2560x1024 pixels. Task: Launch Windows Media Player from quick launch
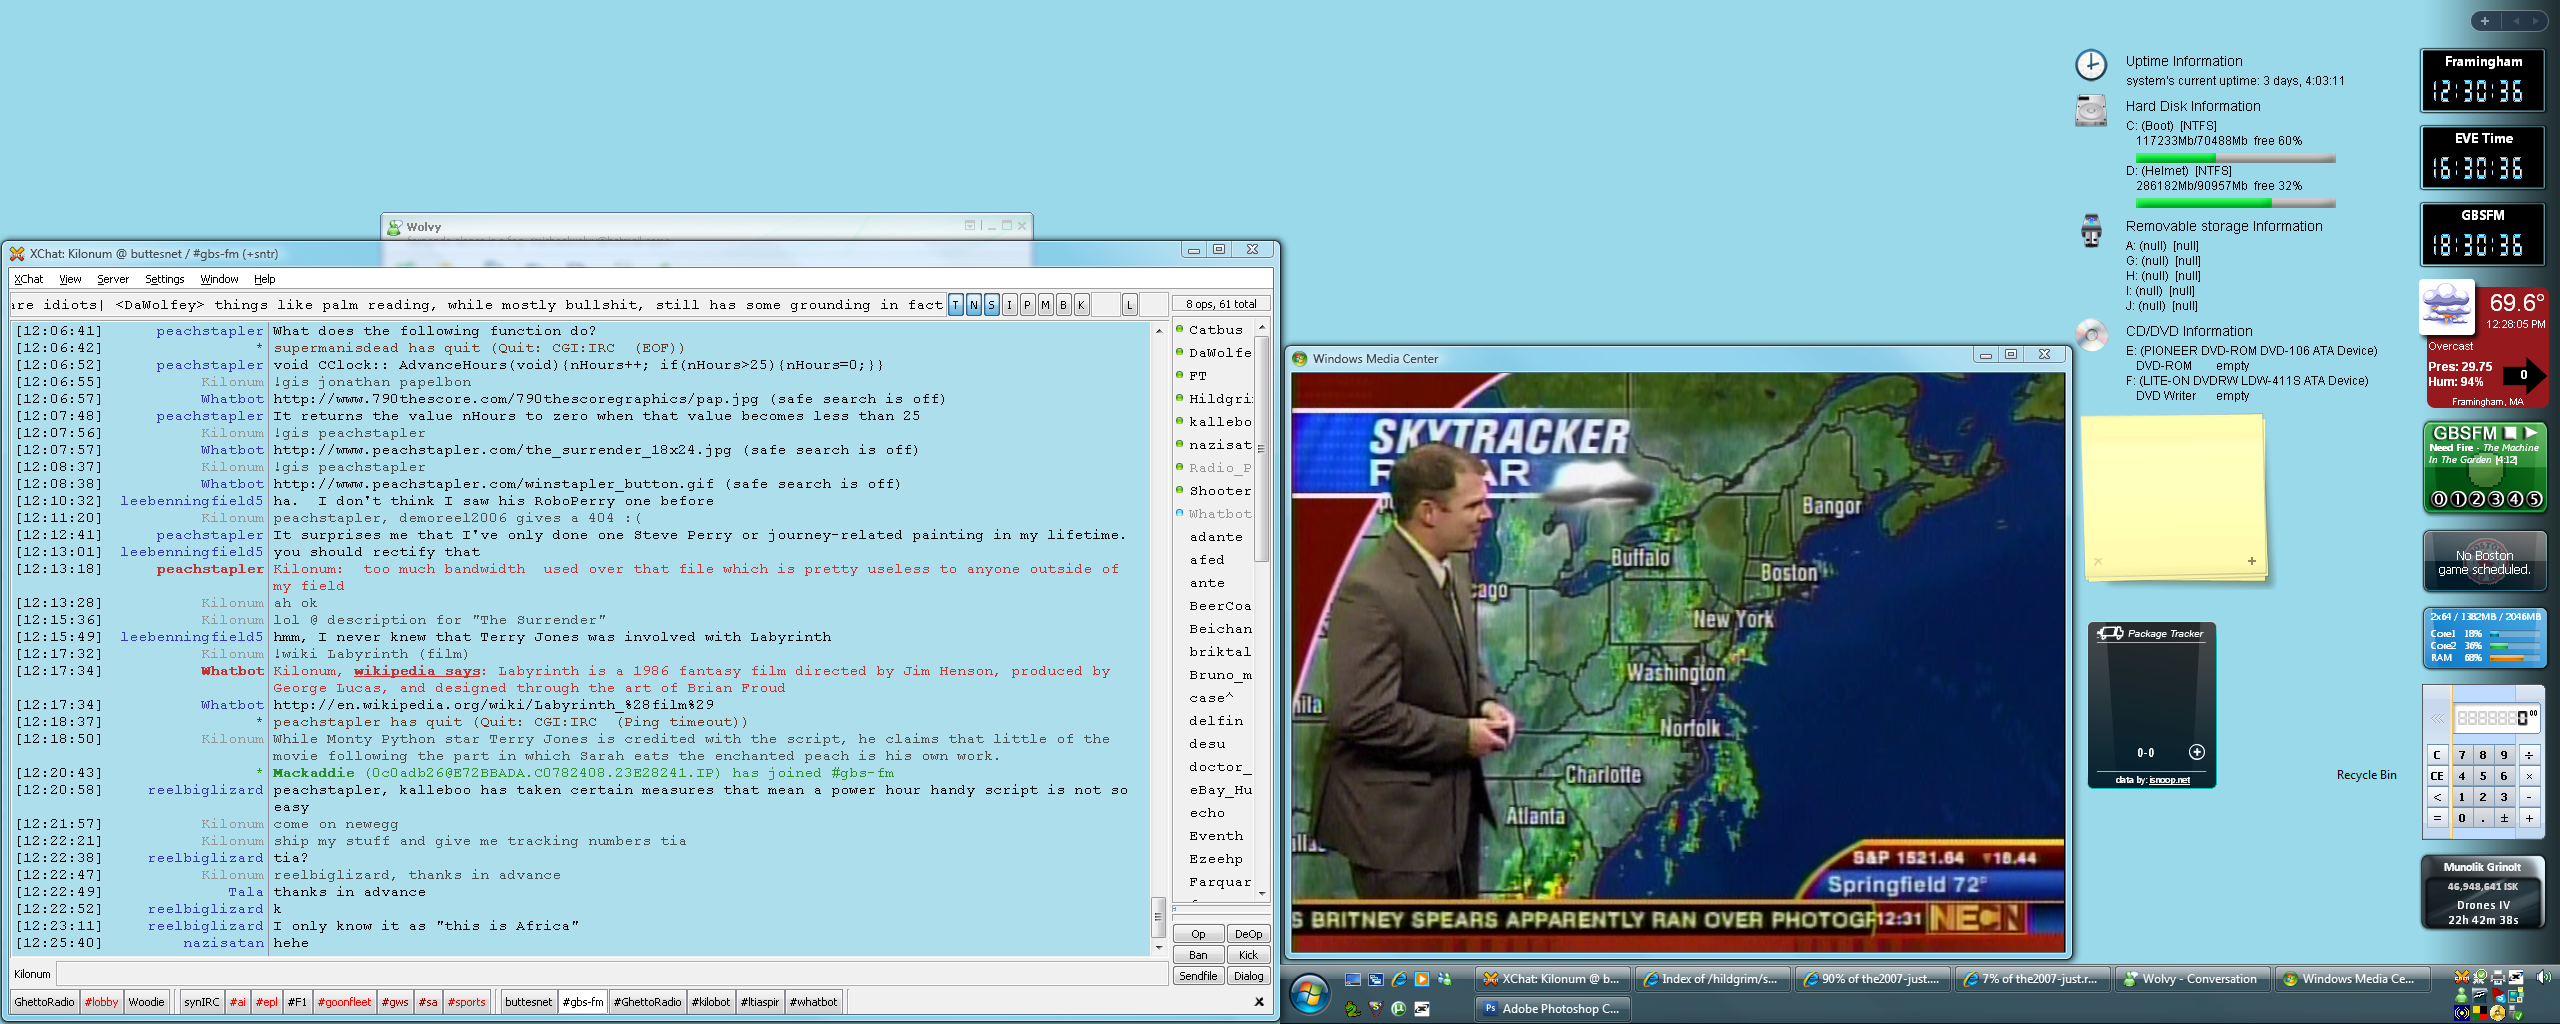(1422, 980)
